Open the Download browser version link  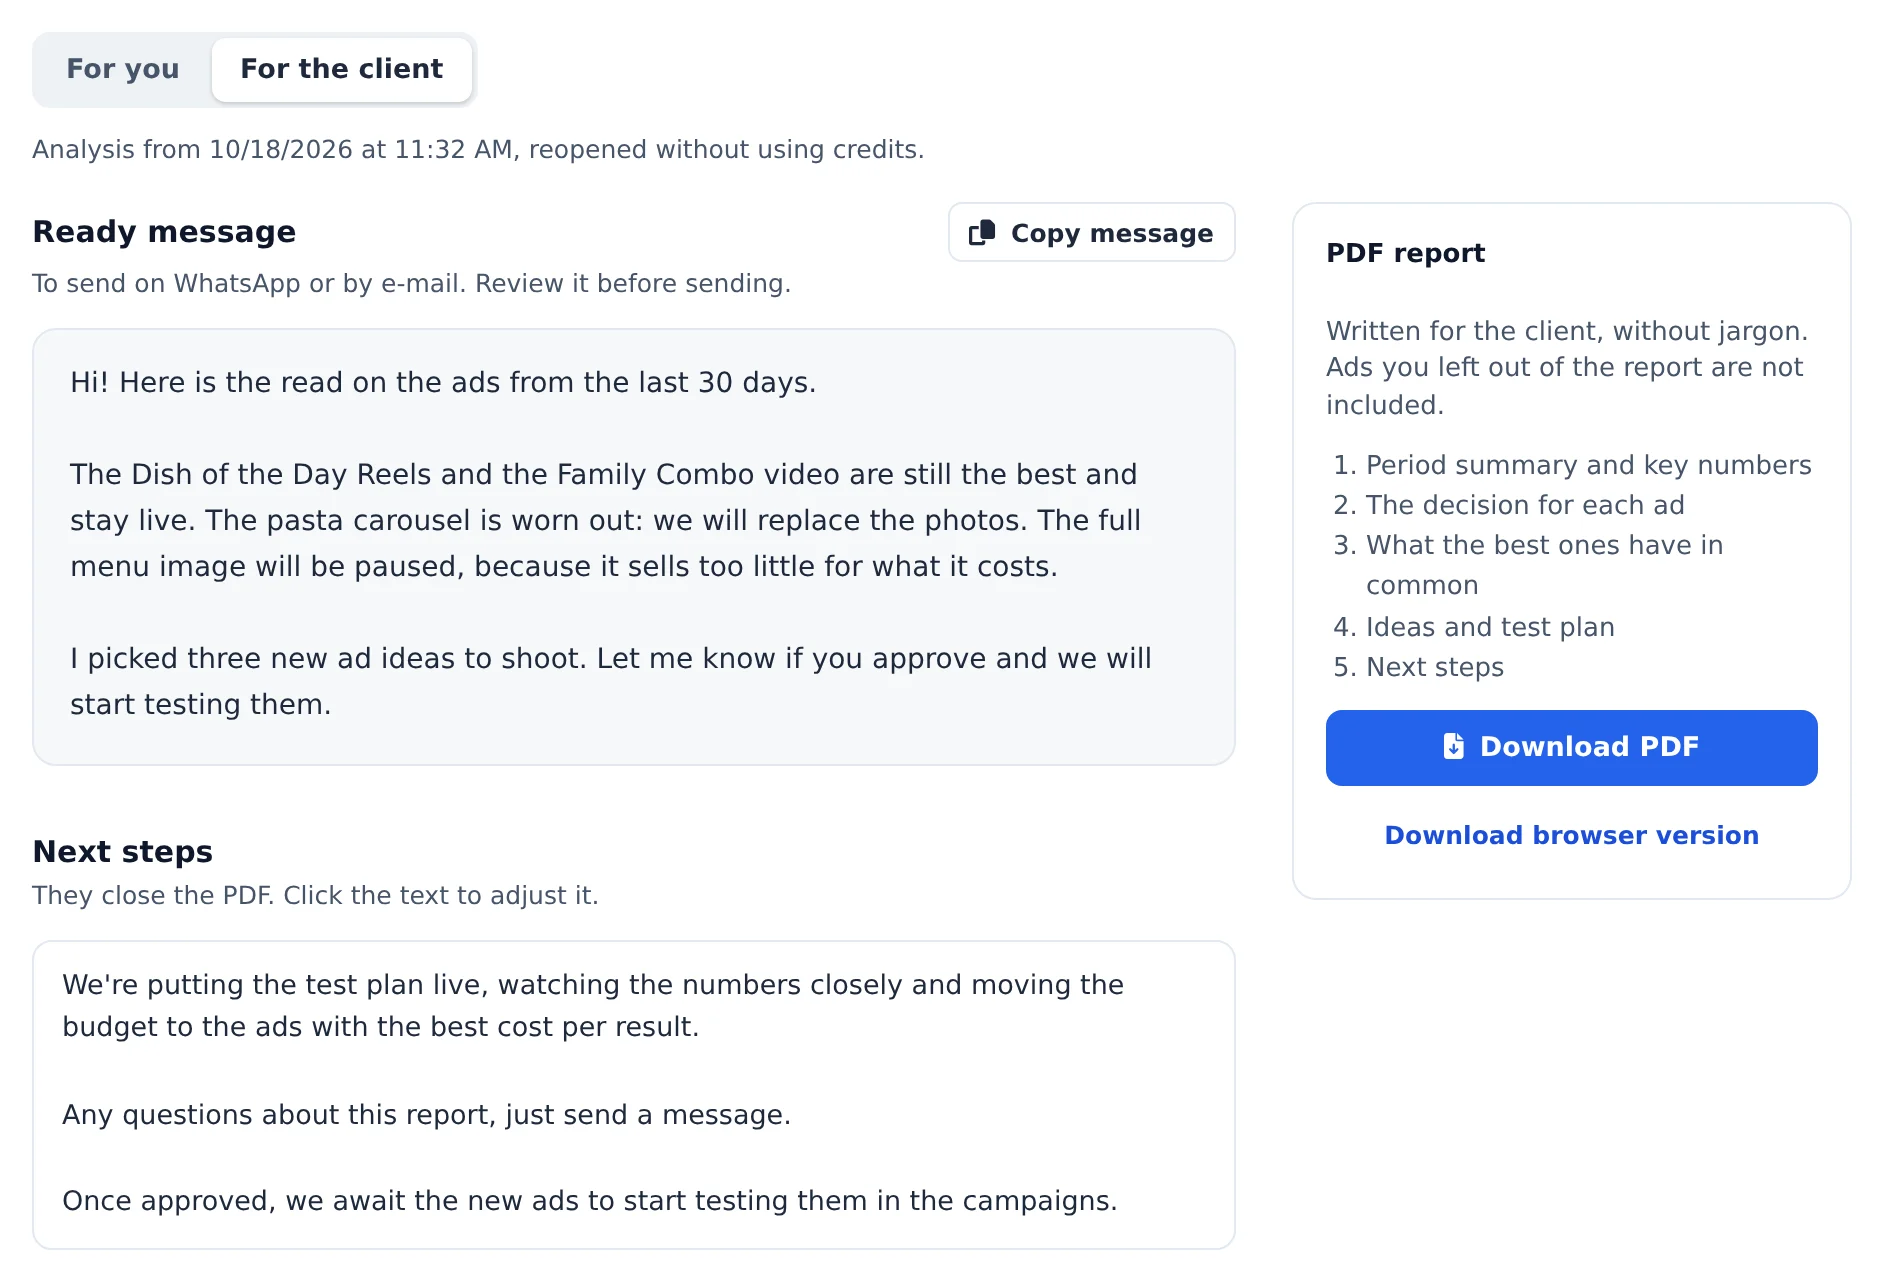(1572, 835)
